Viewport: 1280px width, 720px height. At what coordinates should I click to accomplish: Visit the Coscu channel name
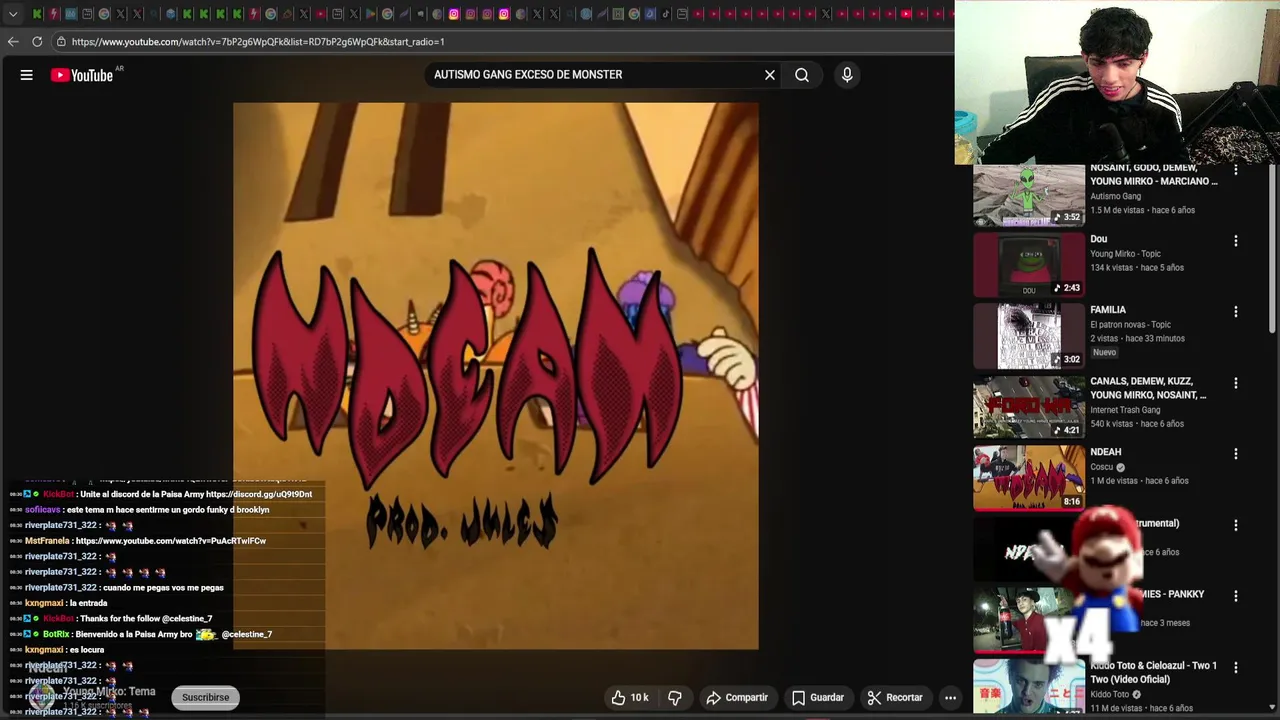click(x=1102, y=467)
